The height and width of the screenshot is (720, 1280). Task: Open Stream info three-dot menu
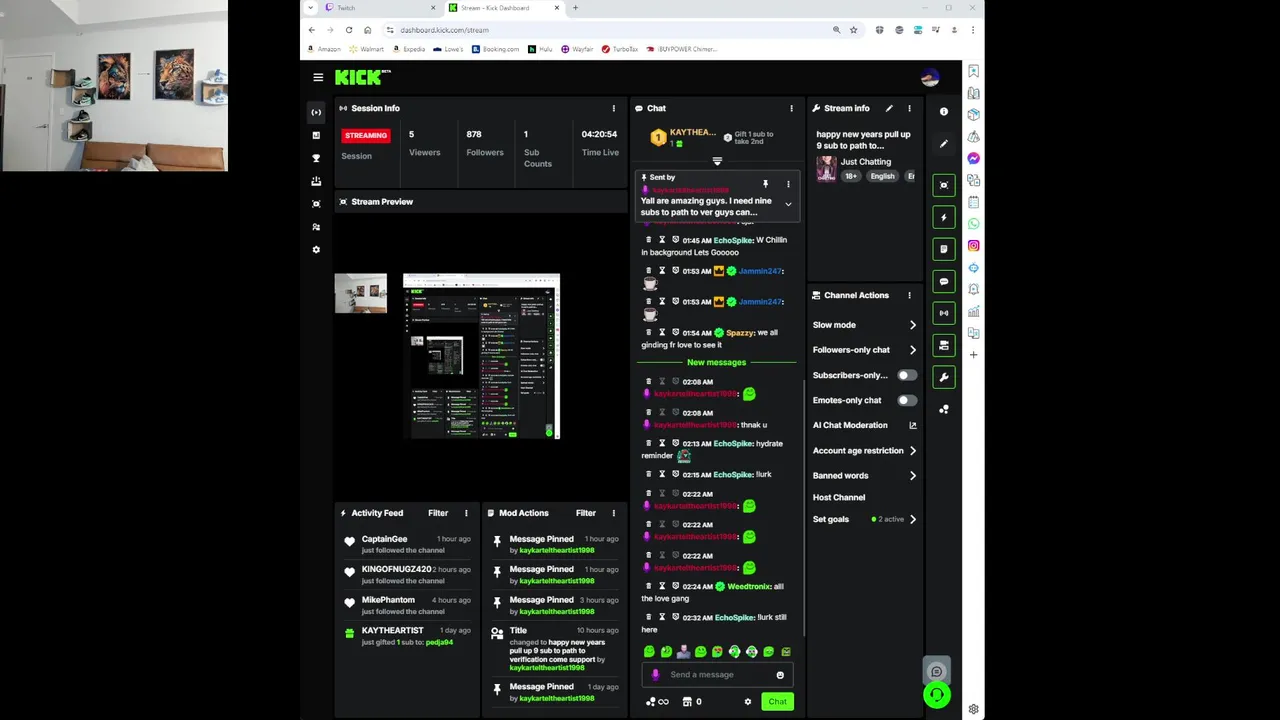[909, 108]
